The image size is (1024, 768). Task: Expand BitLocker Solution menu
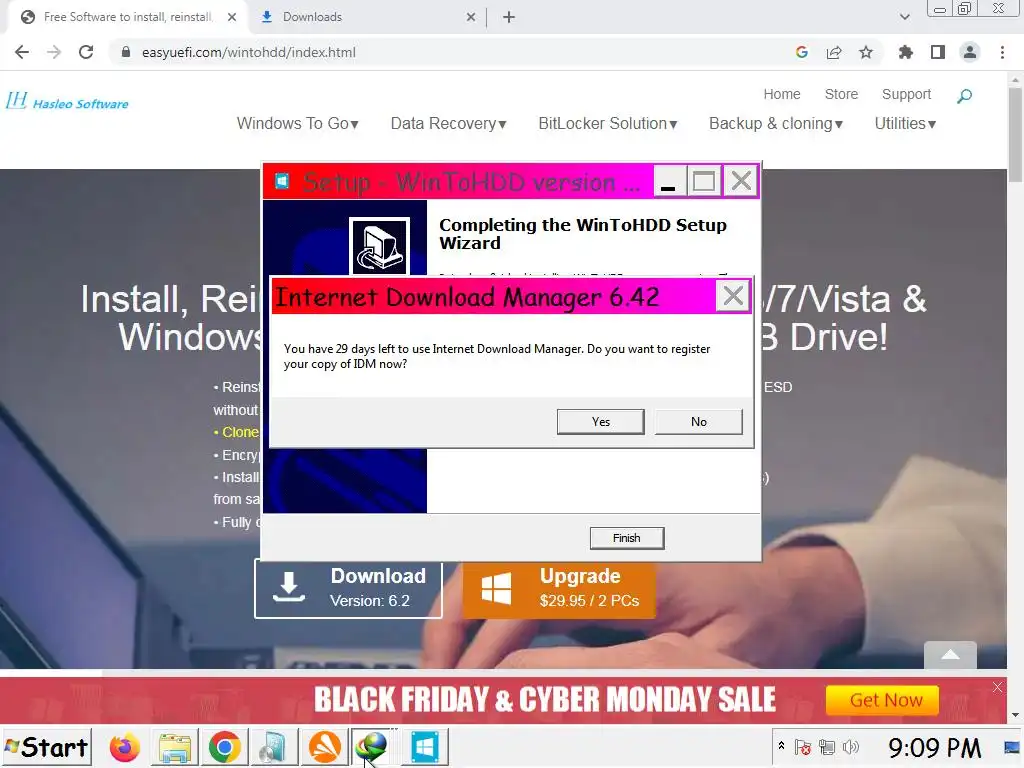[607, 123]
